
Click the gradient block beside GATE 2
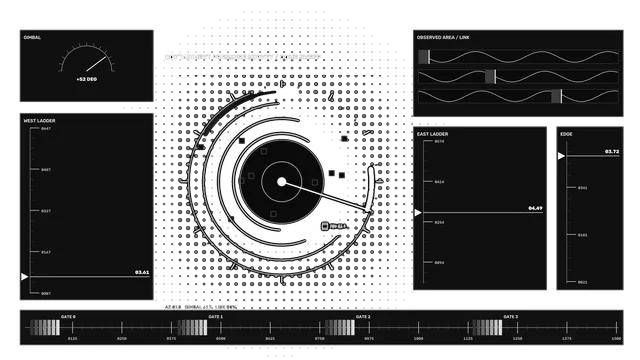point(340,327)
